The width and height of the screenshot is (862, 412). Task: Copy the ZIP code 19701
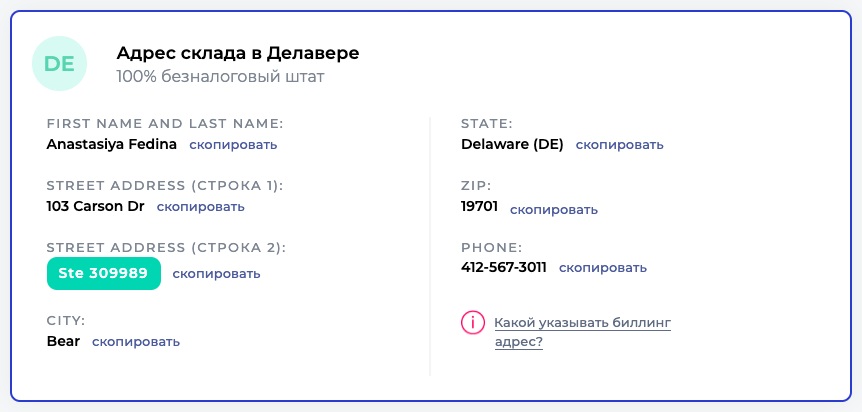[x=554, y=210]
